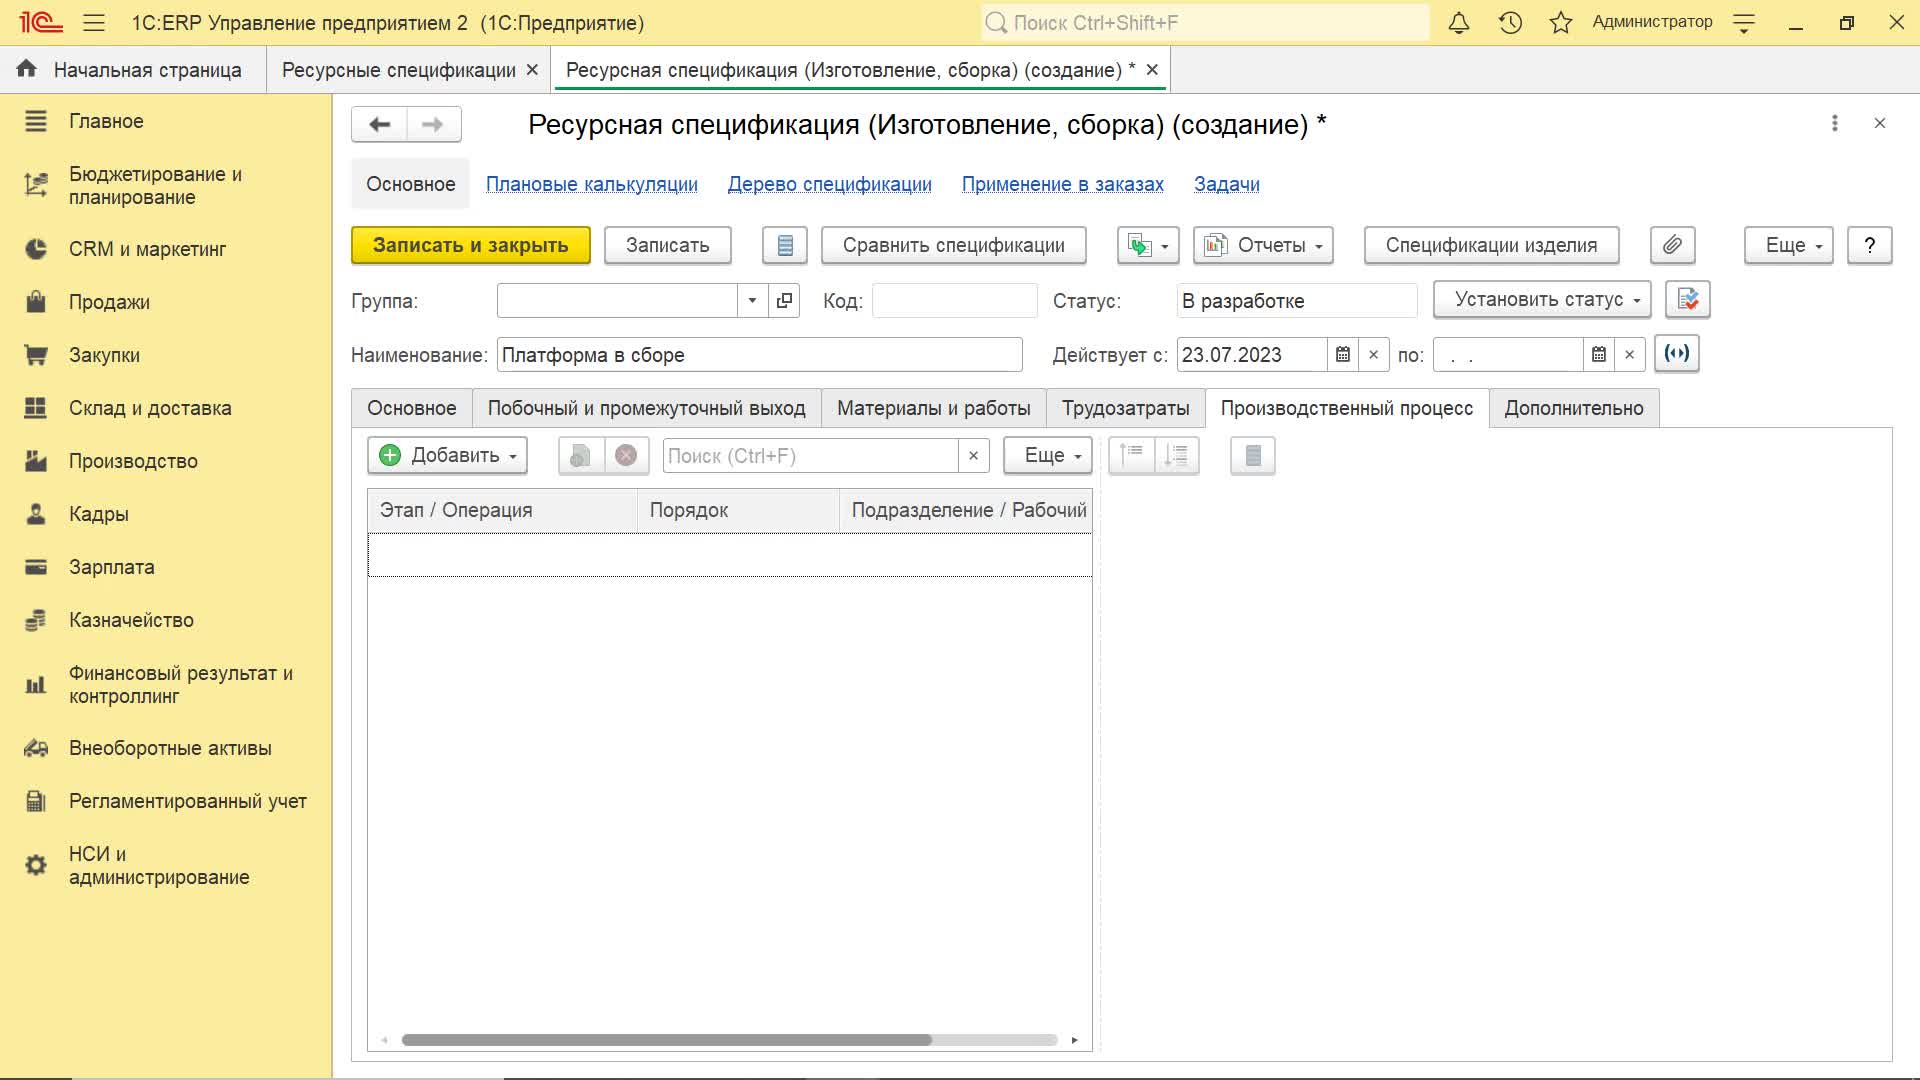The height and width of the screenshot is (1080, 1920).
Task: Open service settings icon near Администратор
Action: pos(1744,22)
